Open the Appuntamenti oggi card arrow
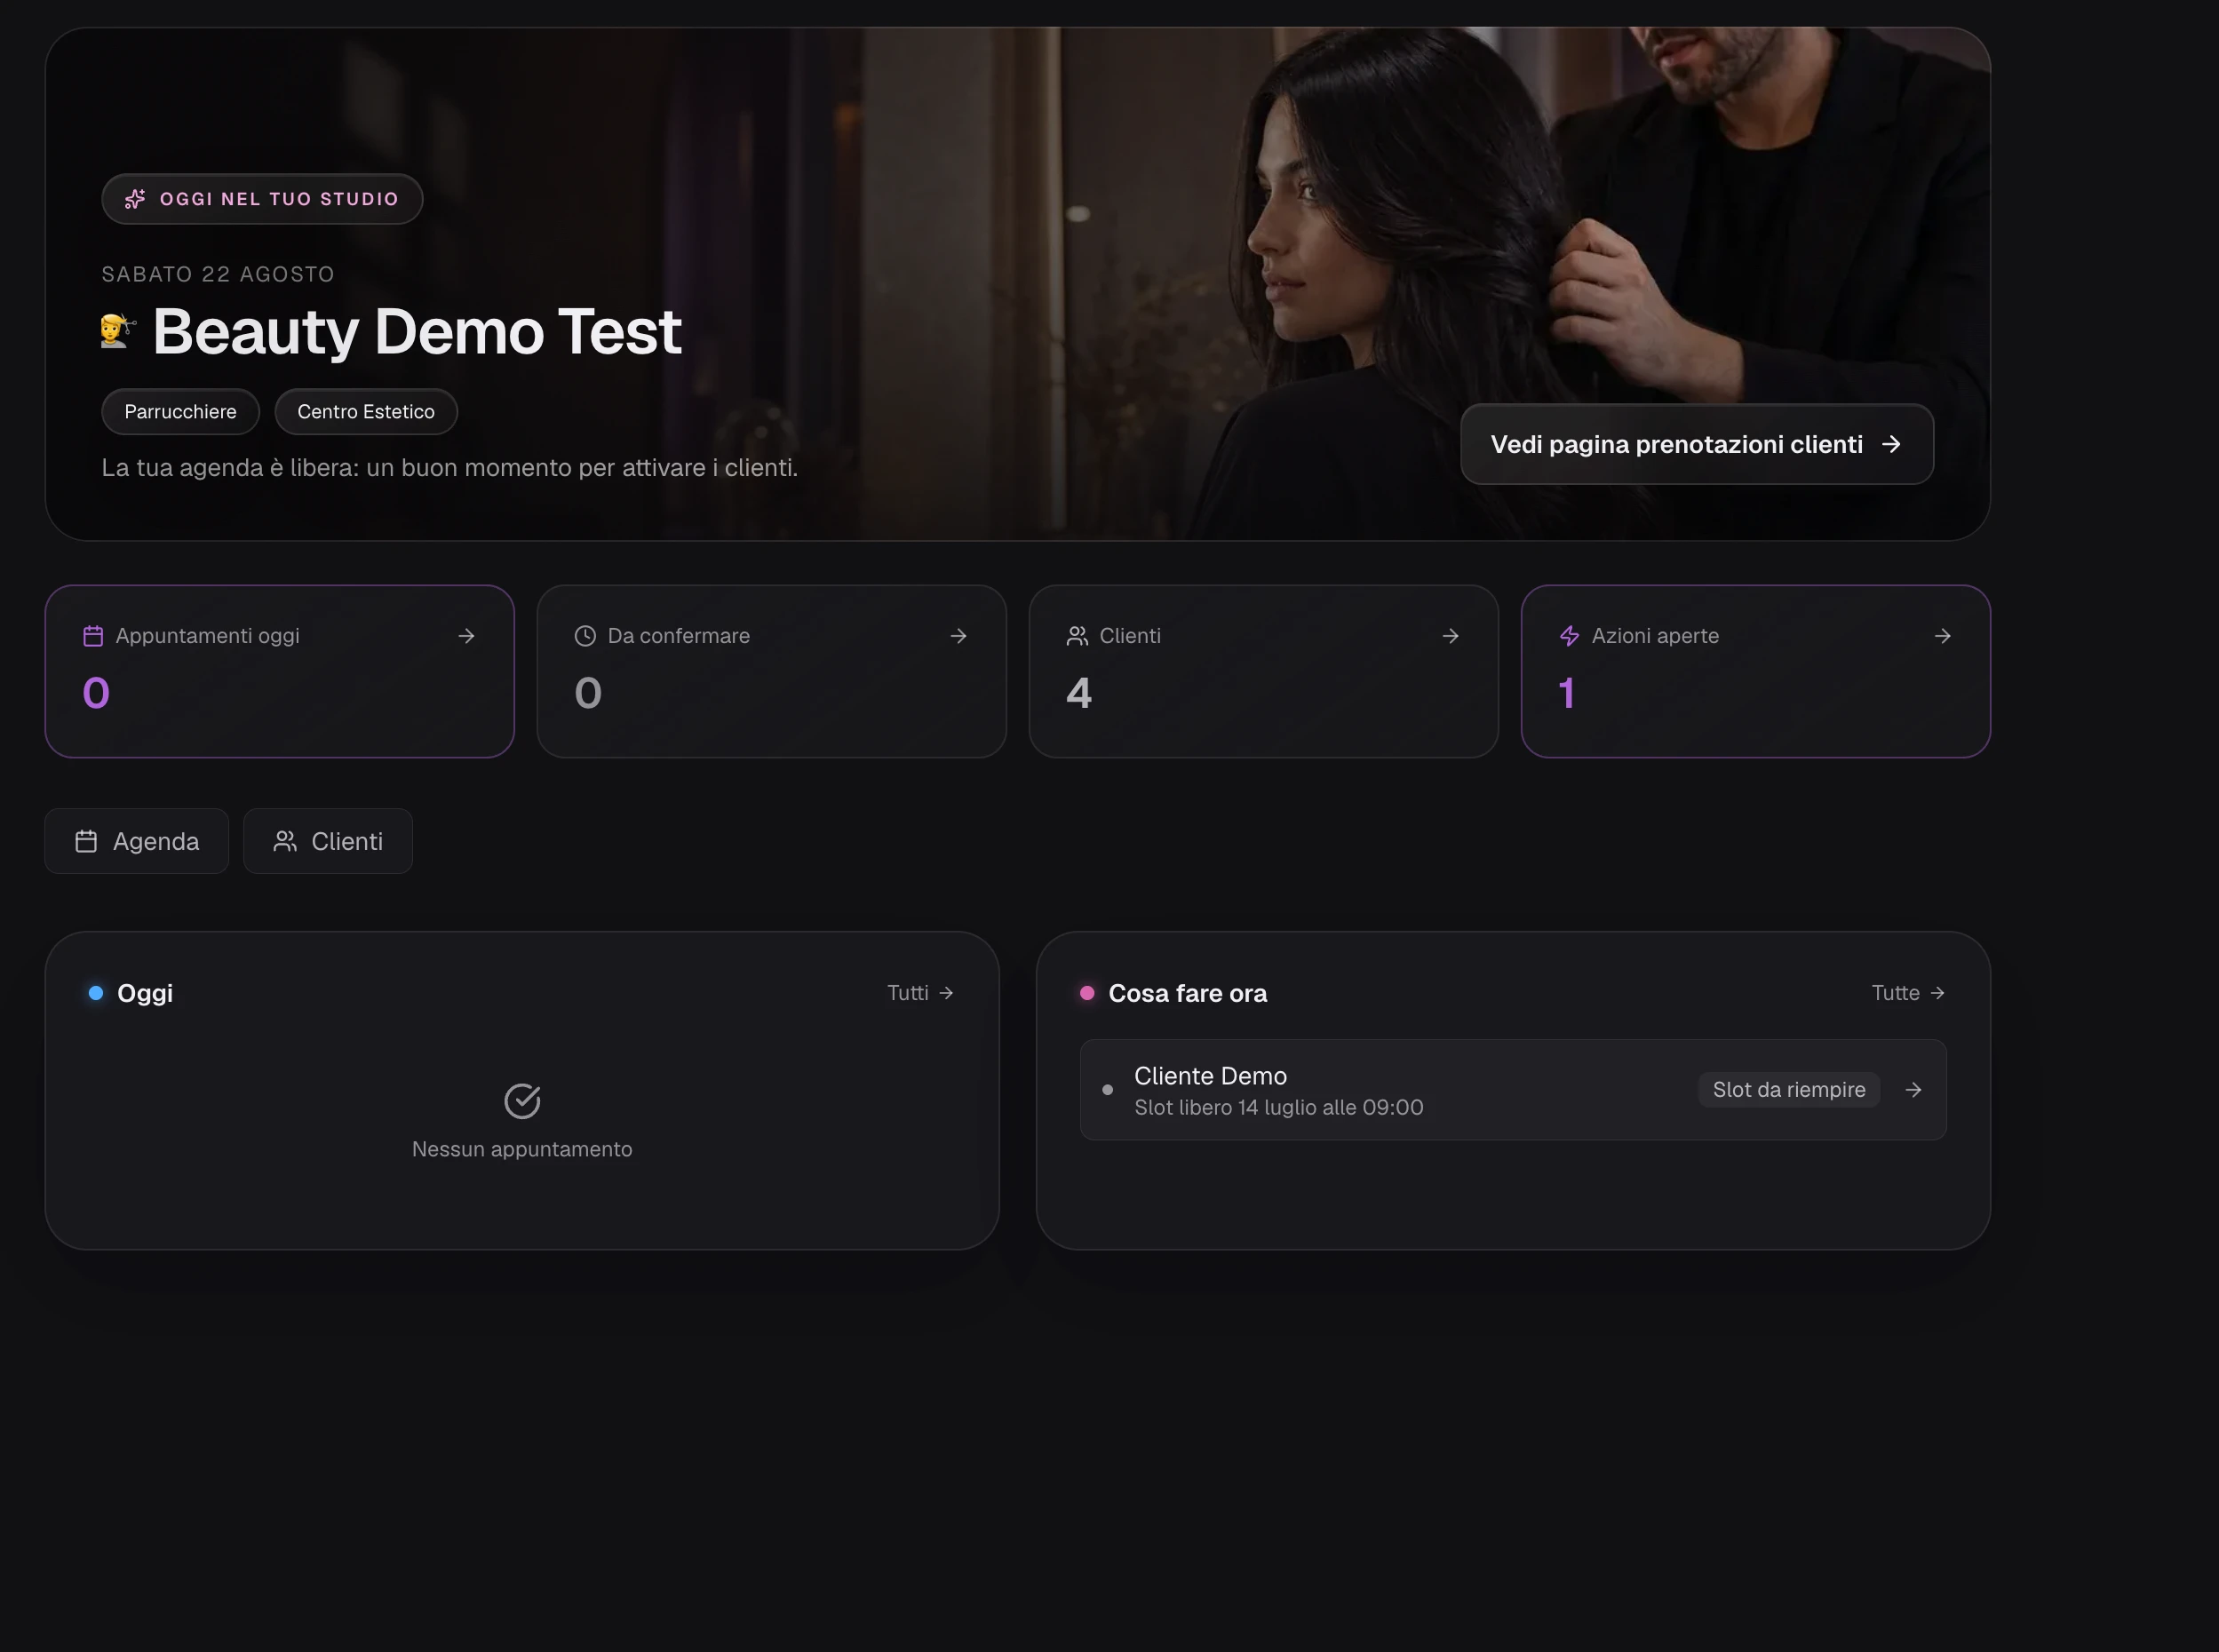Image resolution: width=2219 pixels, height=1652 pixels. [466, 636]
